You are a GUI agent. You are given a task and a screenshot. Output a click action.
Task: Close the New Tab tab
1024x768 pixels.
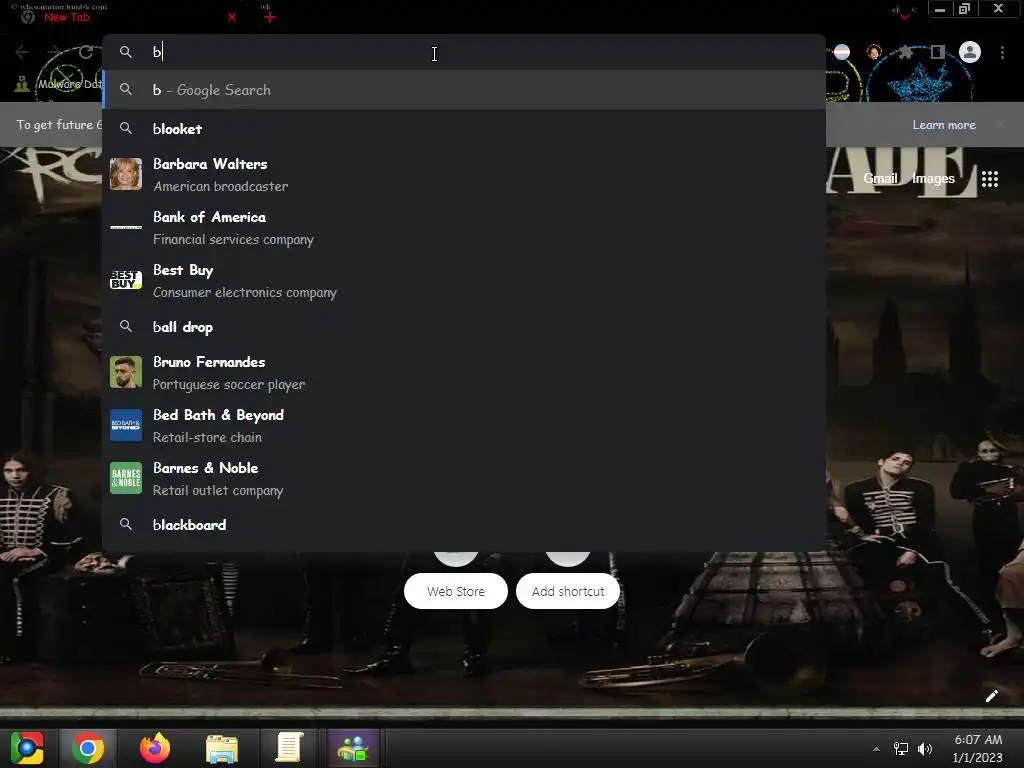click(x=232, y=18)
